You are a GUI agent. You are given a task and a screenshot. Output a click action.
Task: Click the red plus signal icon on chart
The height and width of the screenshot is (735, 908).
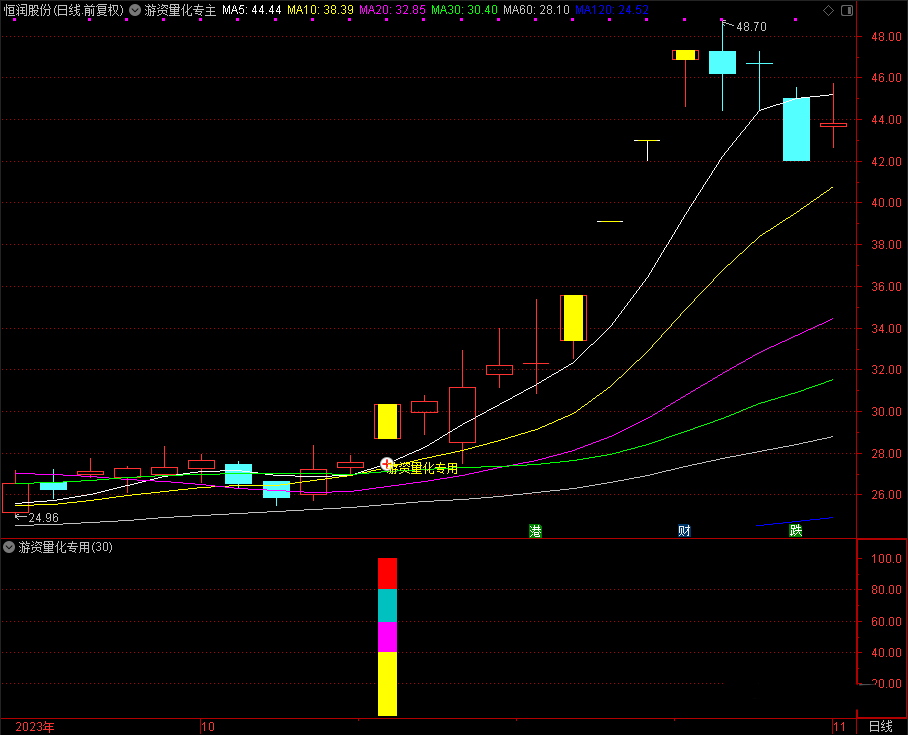pyautogui.click(x=387, y=465)
